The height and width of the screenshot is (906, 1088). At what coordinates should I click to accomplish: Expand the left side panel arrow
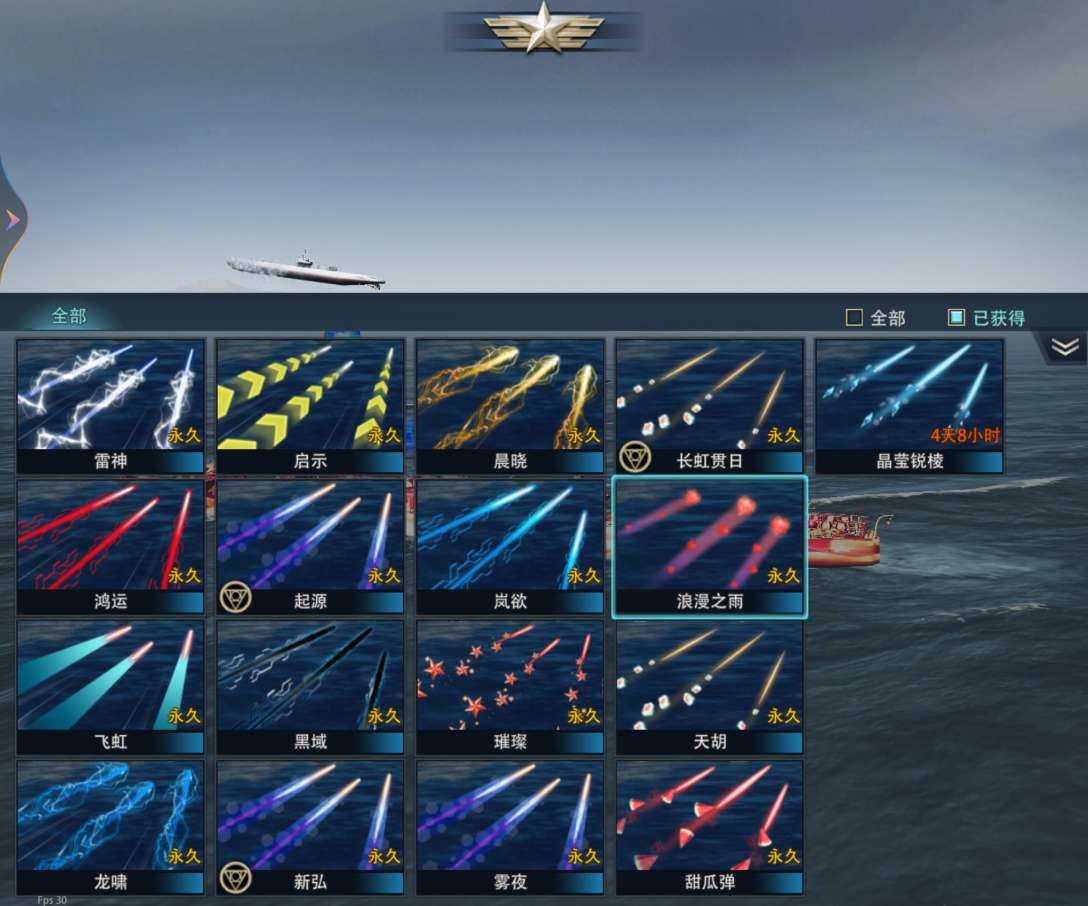click(12, 220)
